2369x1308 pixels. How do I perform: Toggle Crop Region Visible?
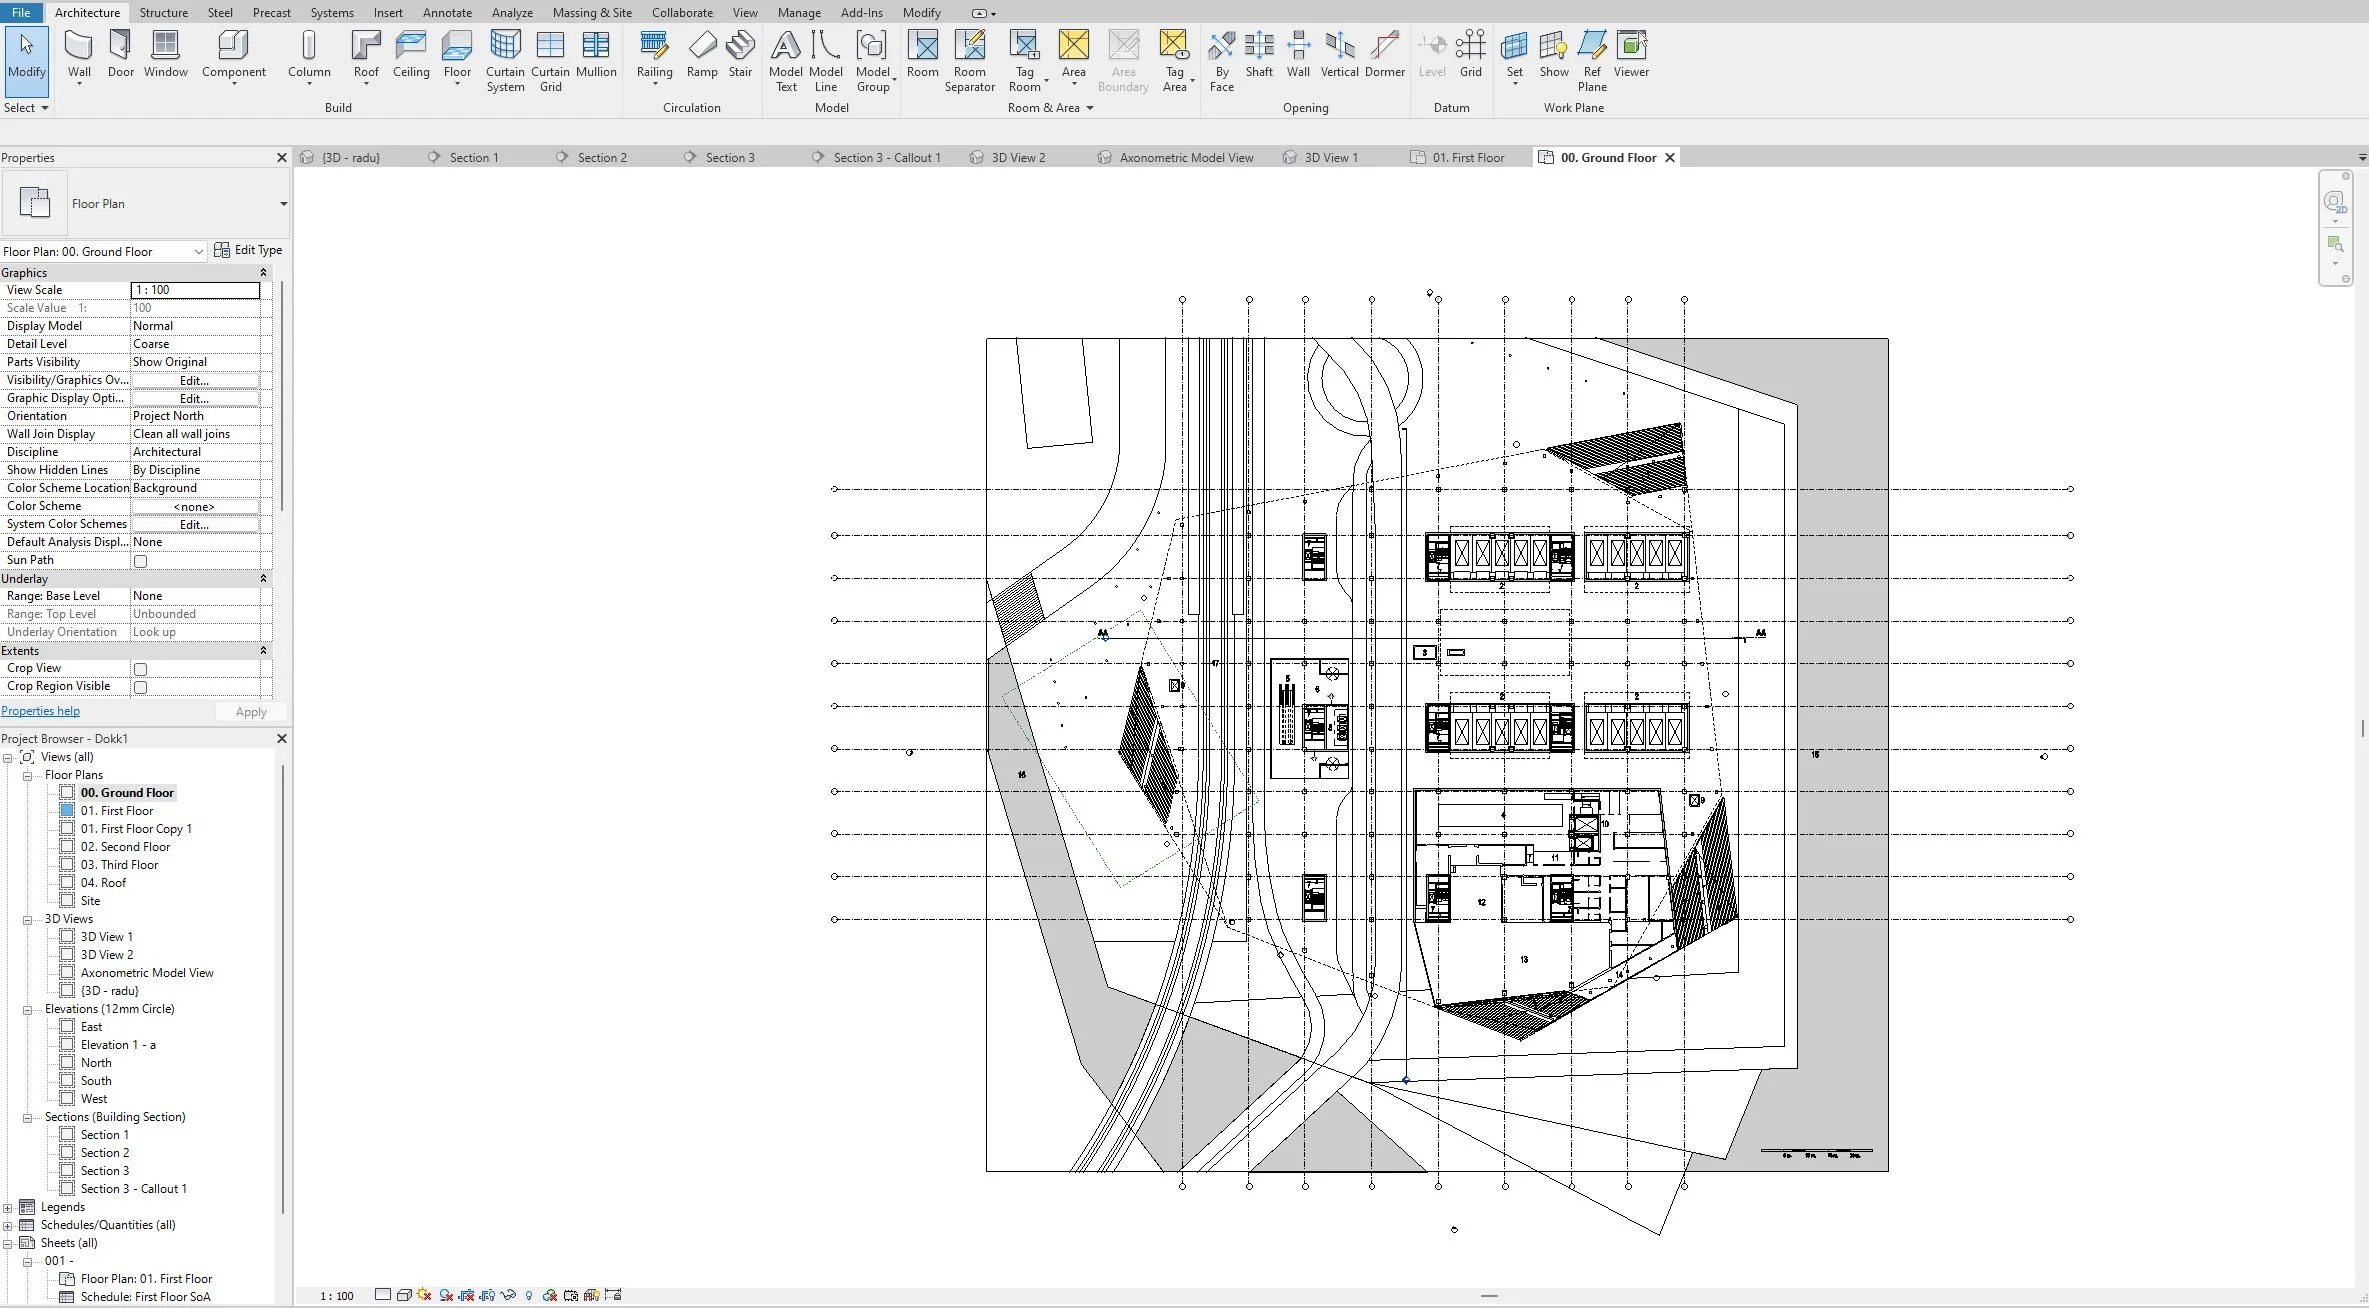140,686
